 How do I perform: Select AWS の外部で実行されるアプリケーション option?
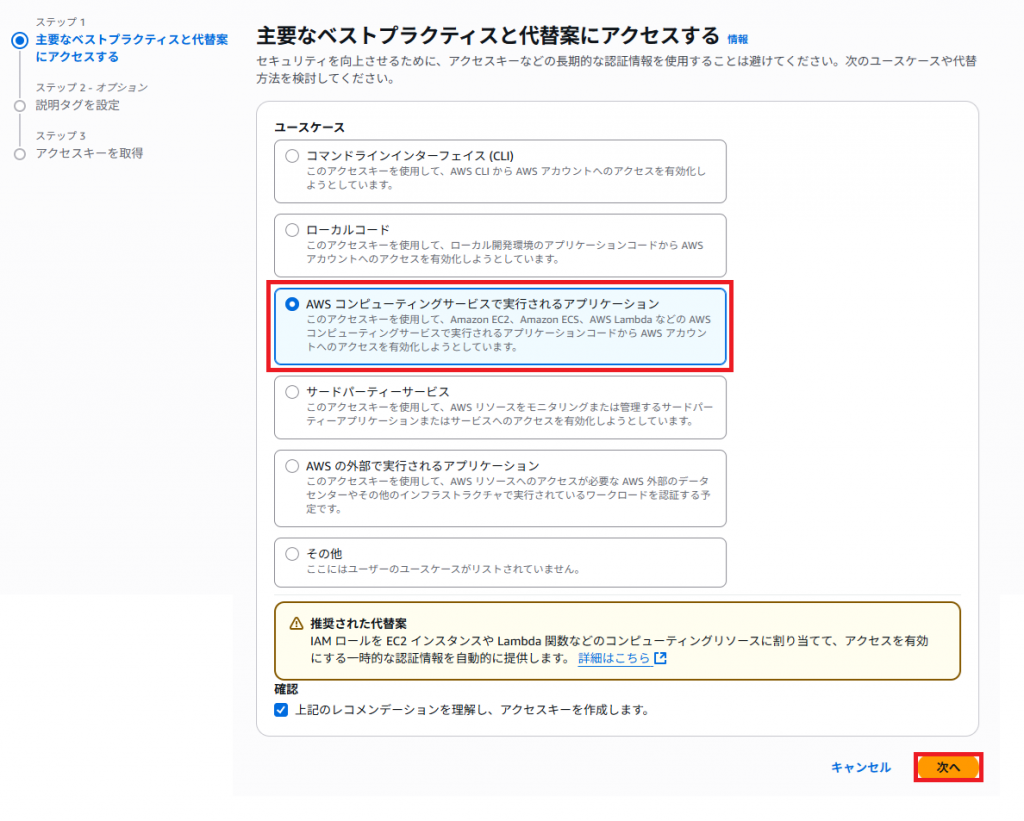point(292,466)
